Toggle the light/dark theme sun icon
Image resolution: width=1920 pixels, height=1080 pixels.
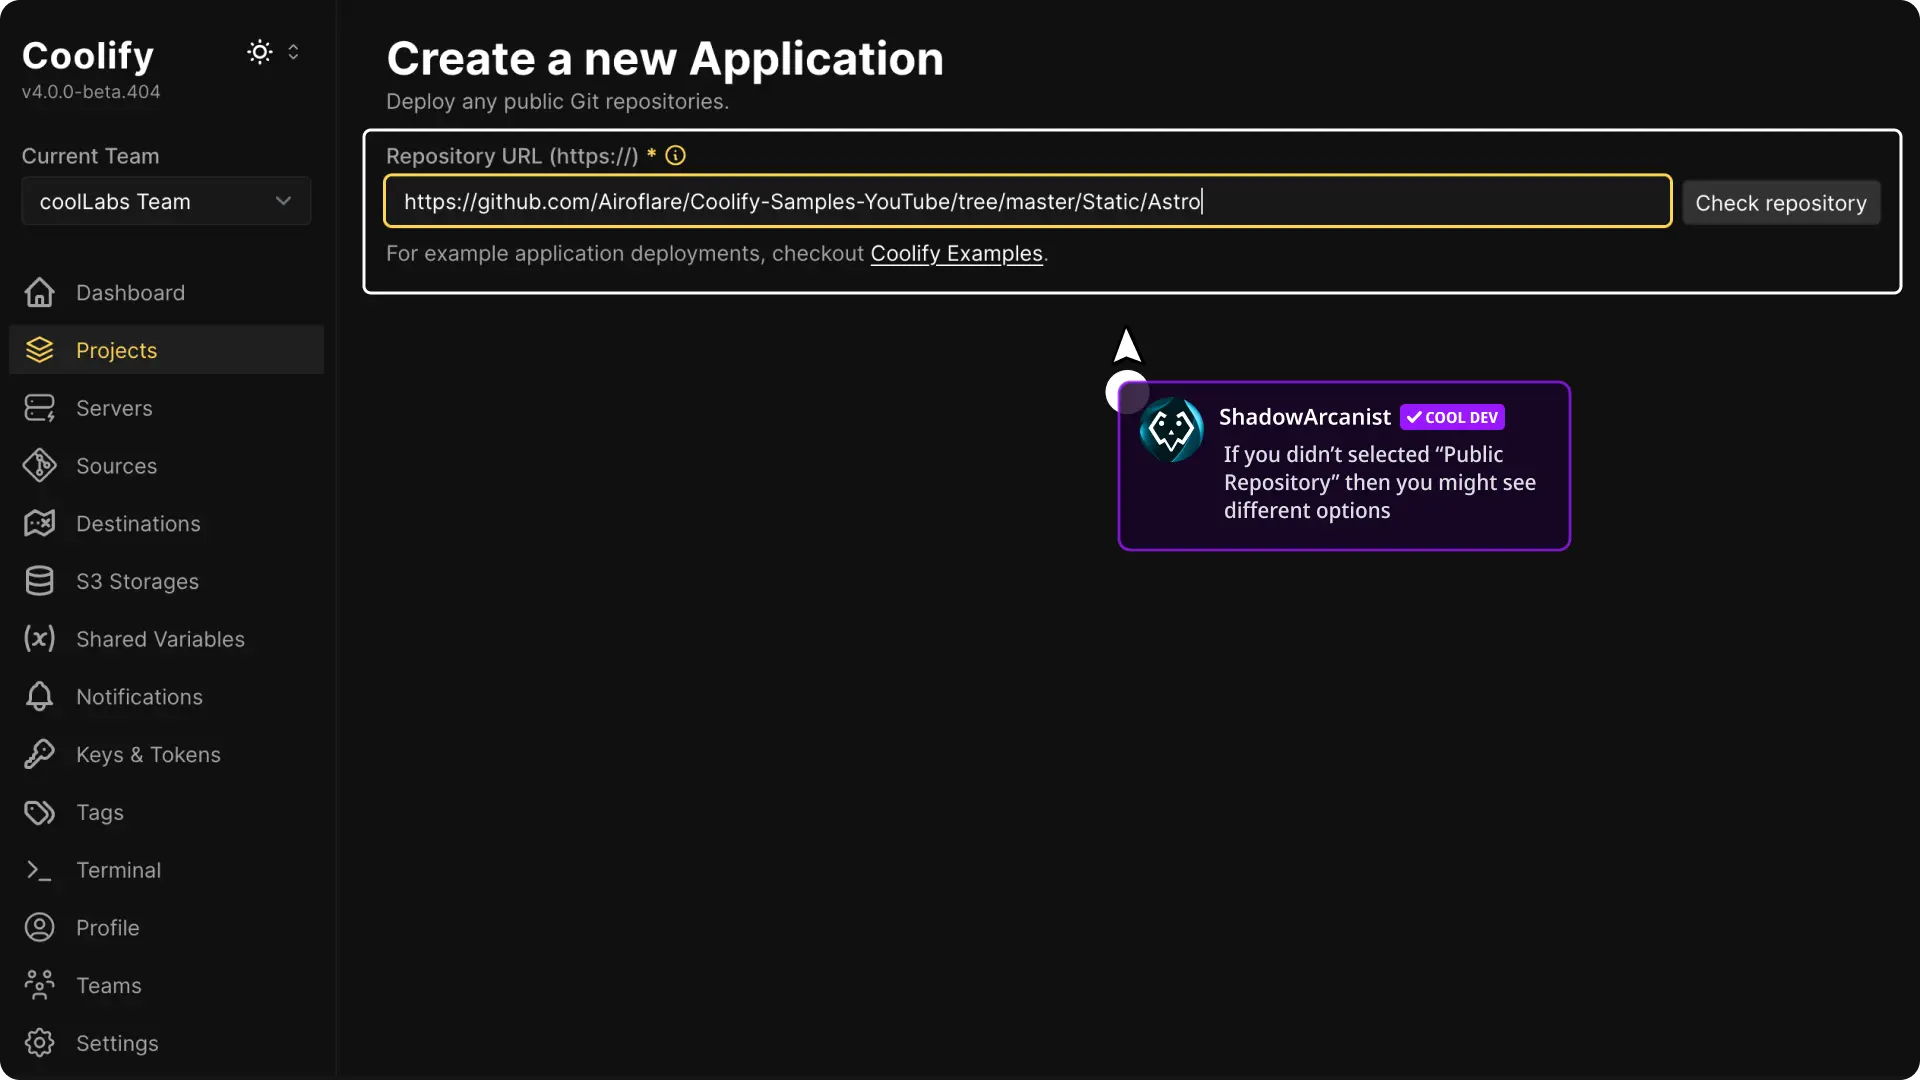coord(259,52)
